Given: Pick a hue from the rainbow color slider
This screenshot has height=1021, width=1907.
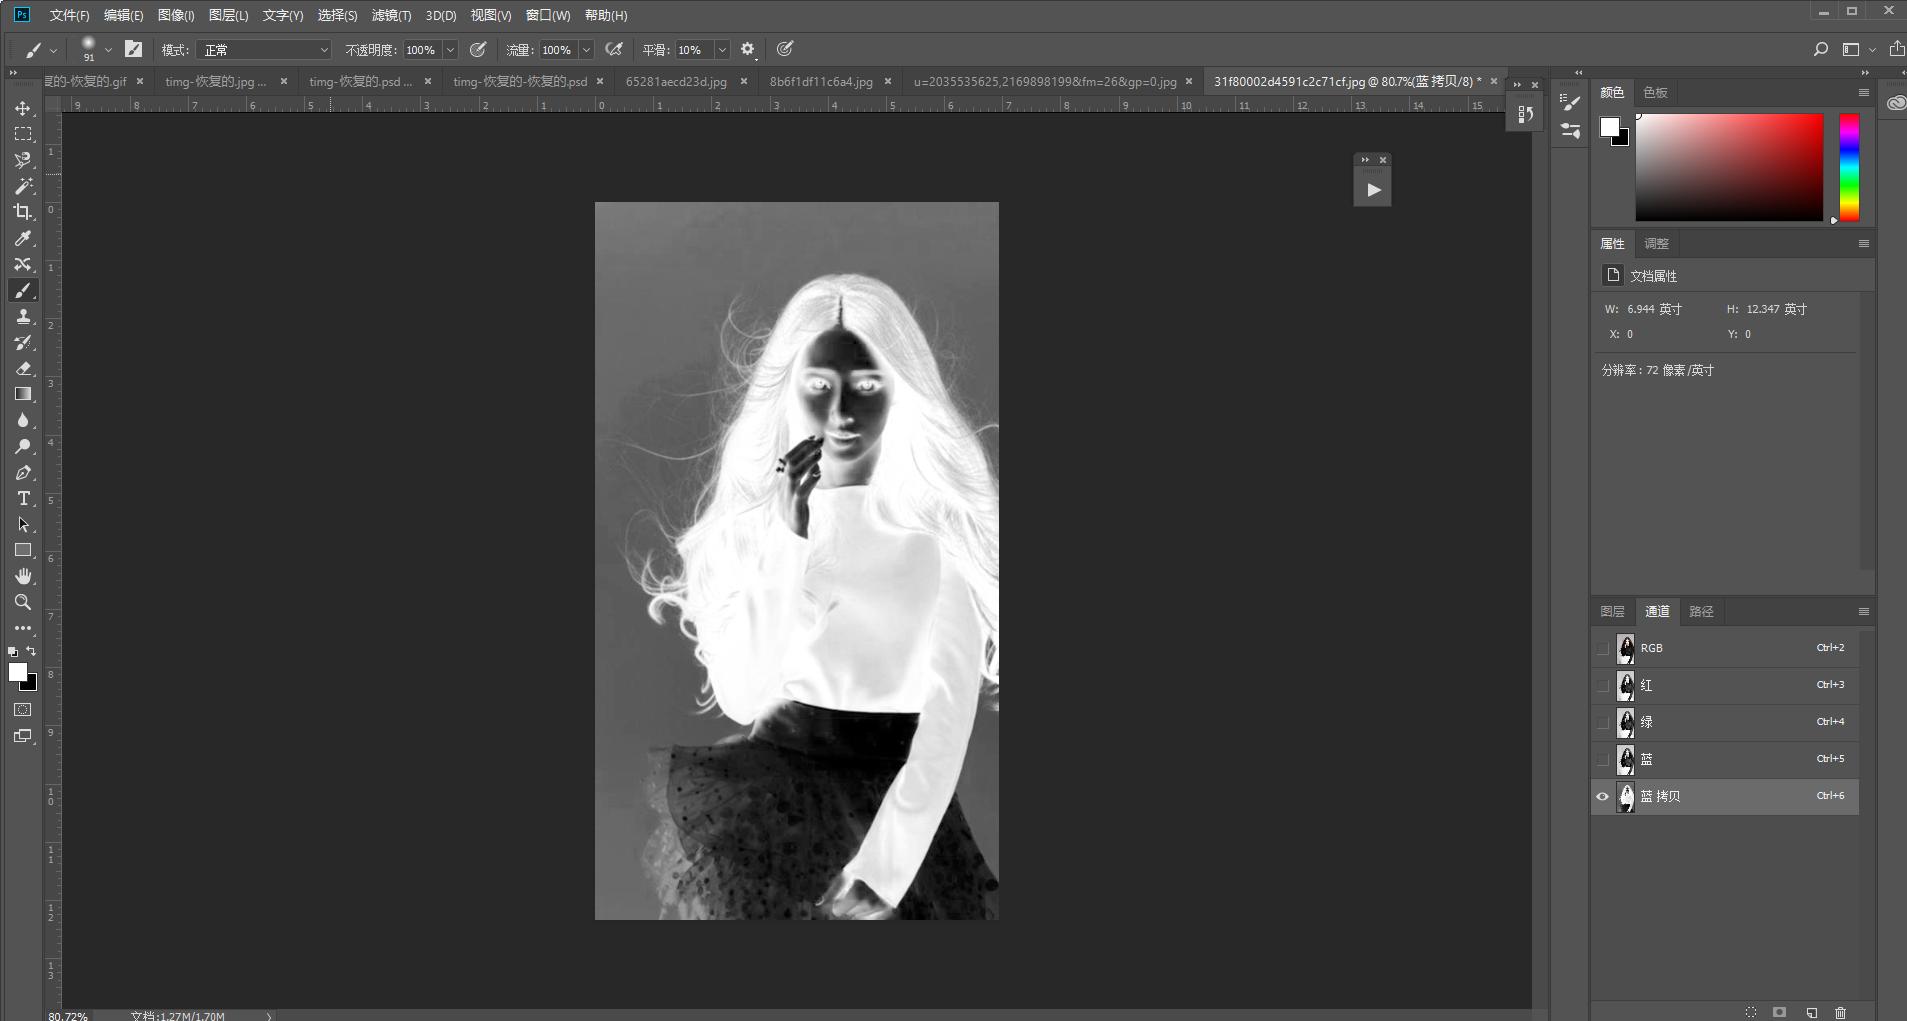Looking at the screenshot, I should tap(1849, 167).
